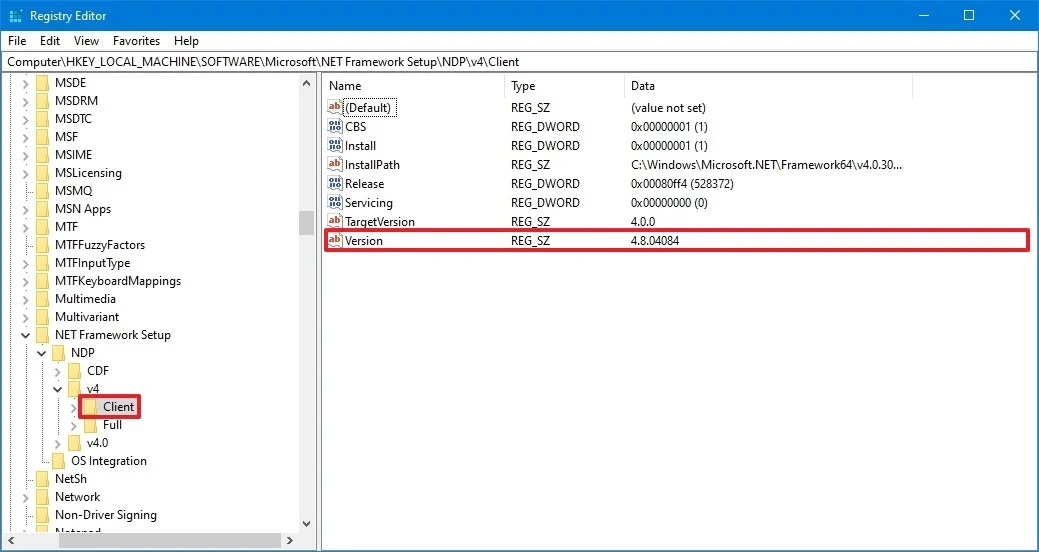Open the Help menu
The image size is (1039, 552).
click(x=186, y=40)
